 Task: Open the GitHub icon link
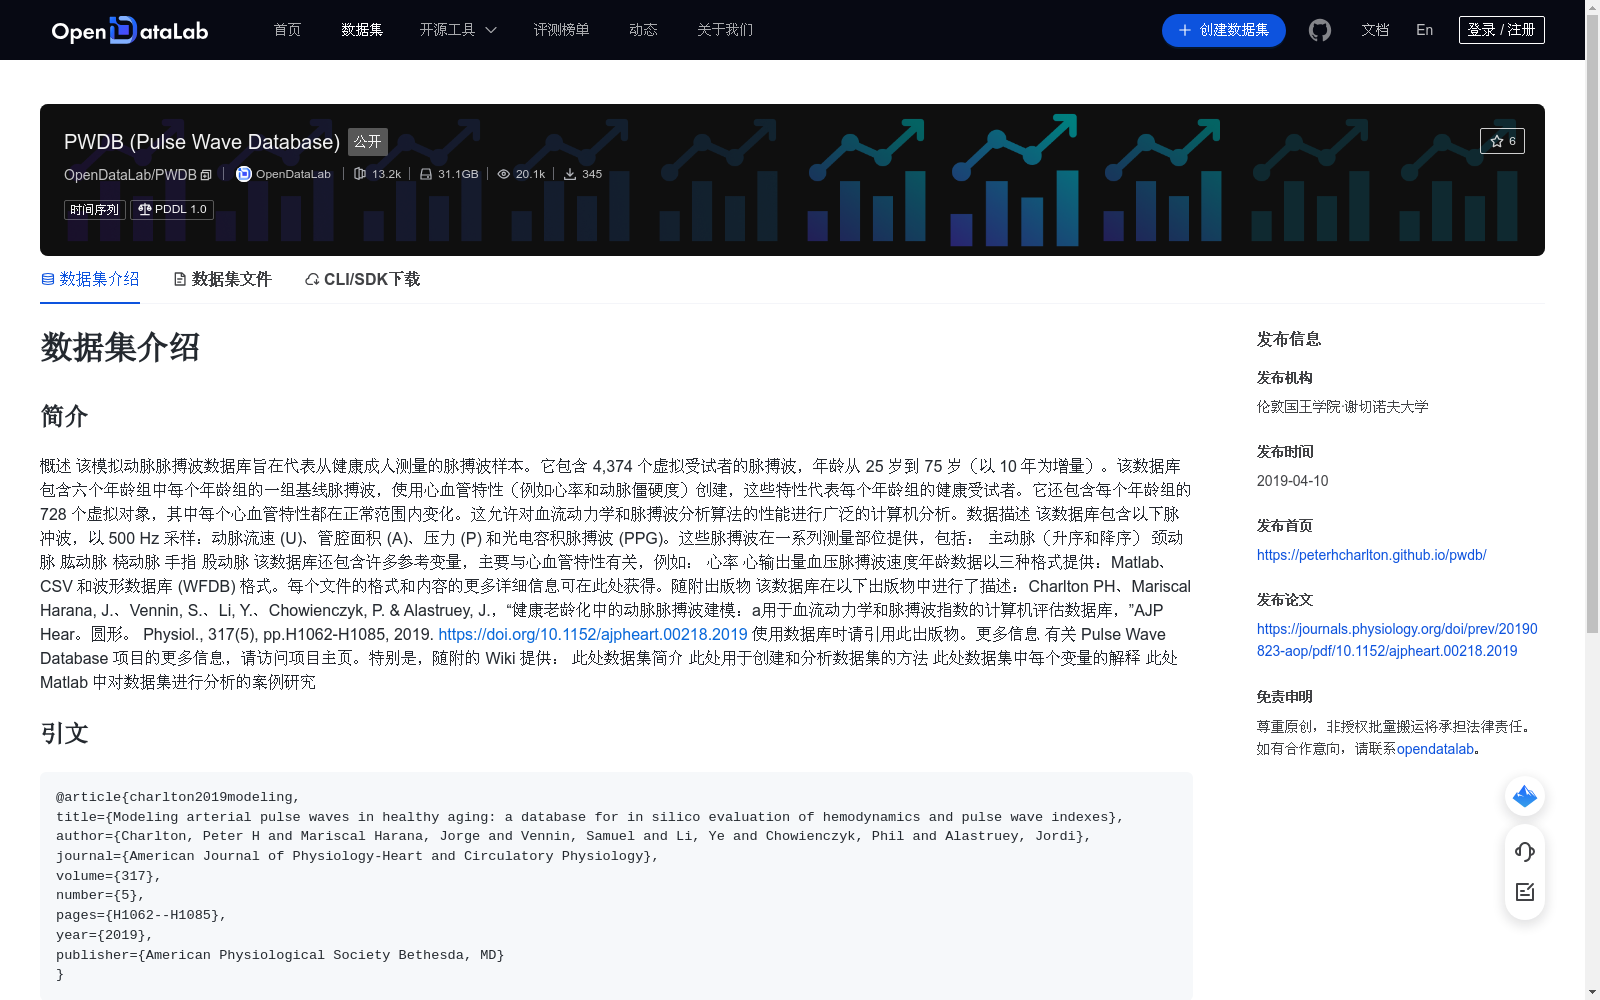tap(1320, 30)
